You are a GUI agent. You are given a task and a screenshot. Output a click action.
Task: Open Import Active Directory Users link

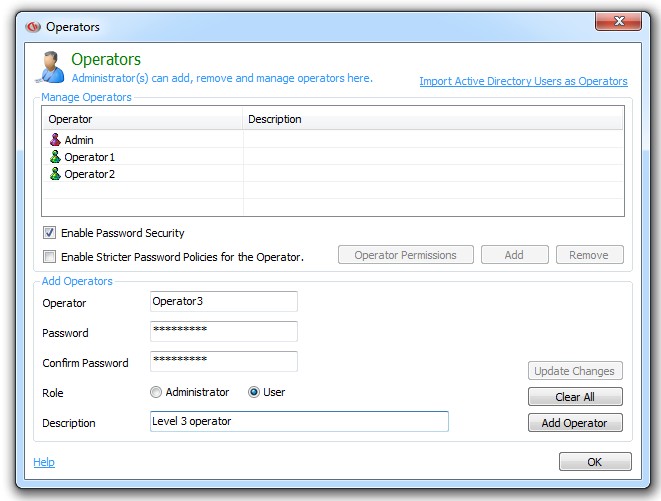coord(523,81)
